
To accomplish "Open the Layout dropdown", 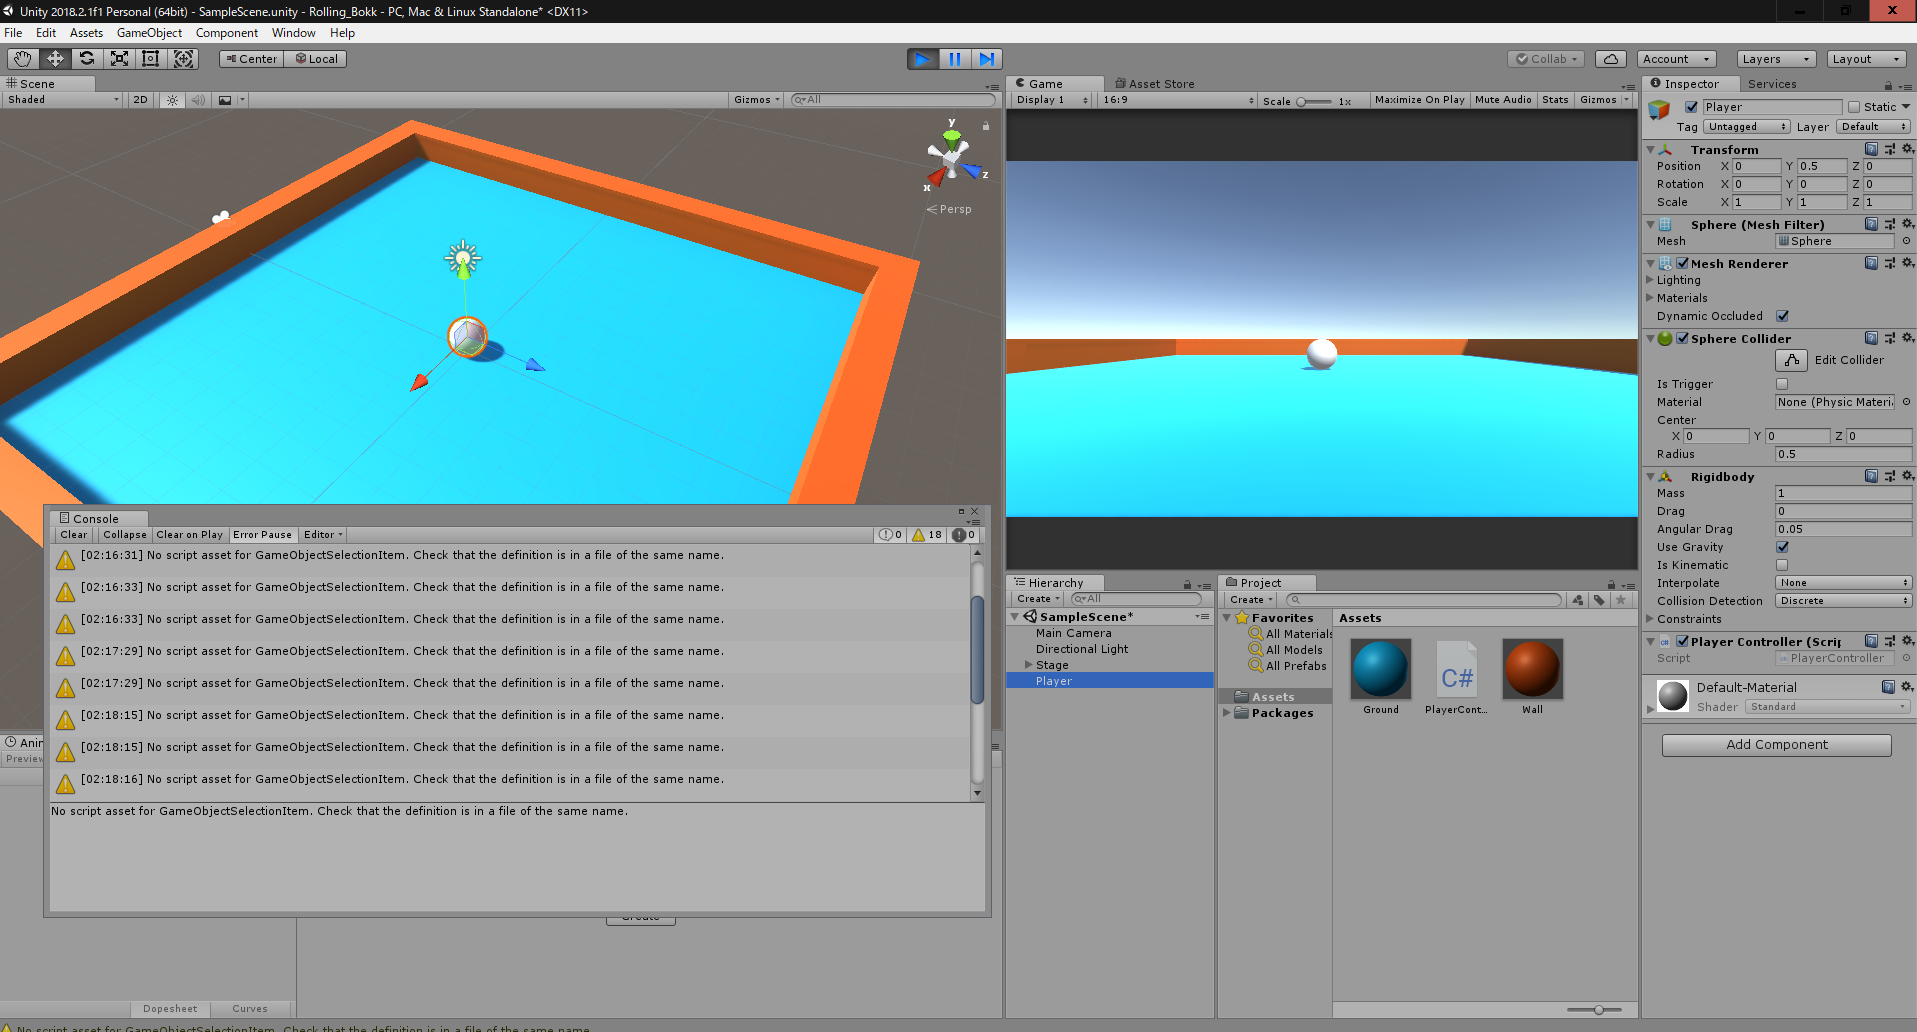I will [1866, 59].
